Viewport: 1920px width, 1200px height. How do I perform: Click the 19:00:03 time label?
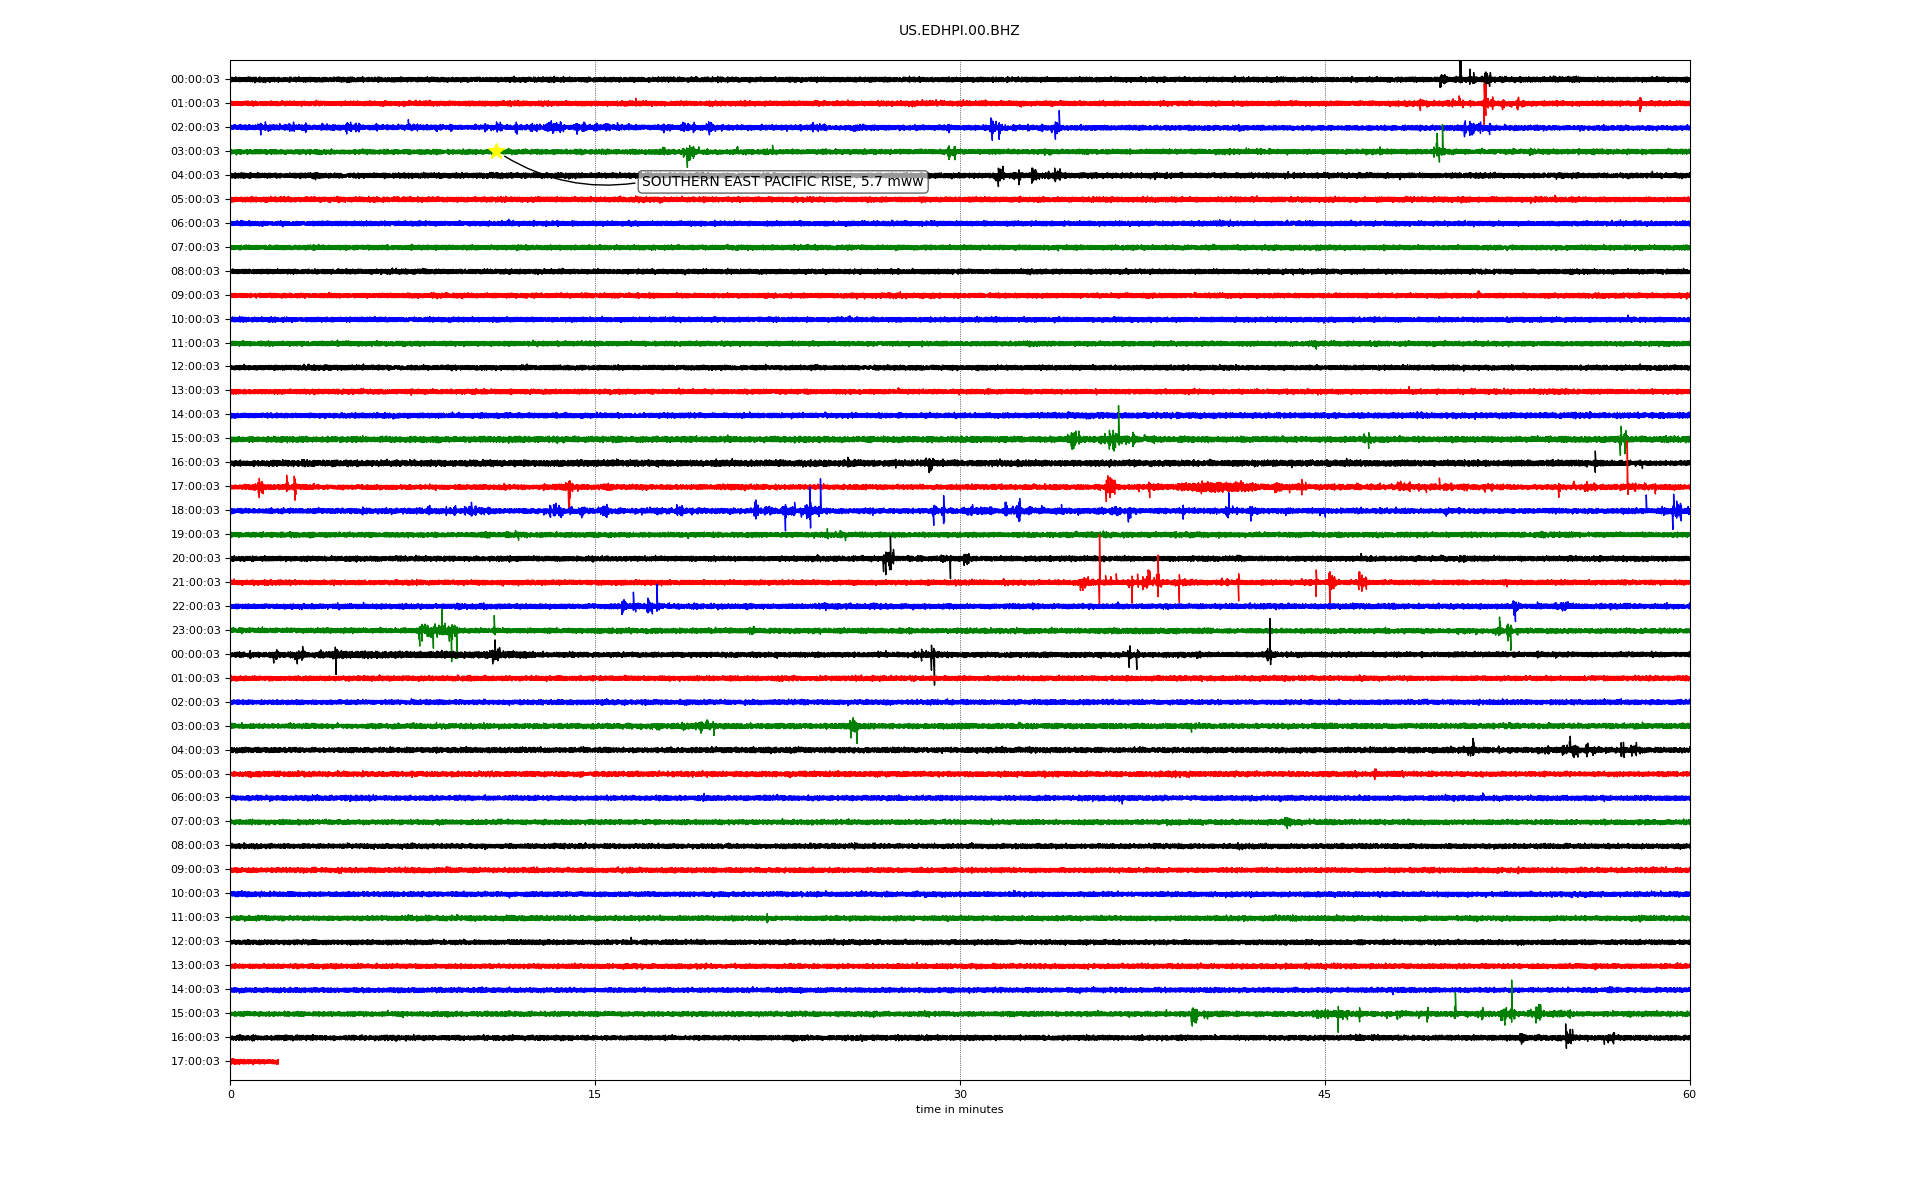pyautogui.click(x=195, y=535)
